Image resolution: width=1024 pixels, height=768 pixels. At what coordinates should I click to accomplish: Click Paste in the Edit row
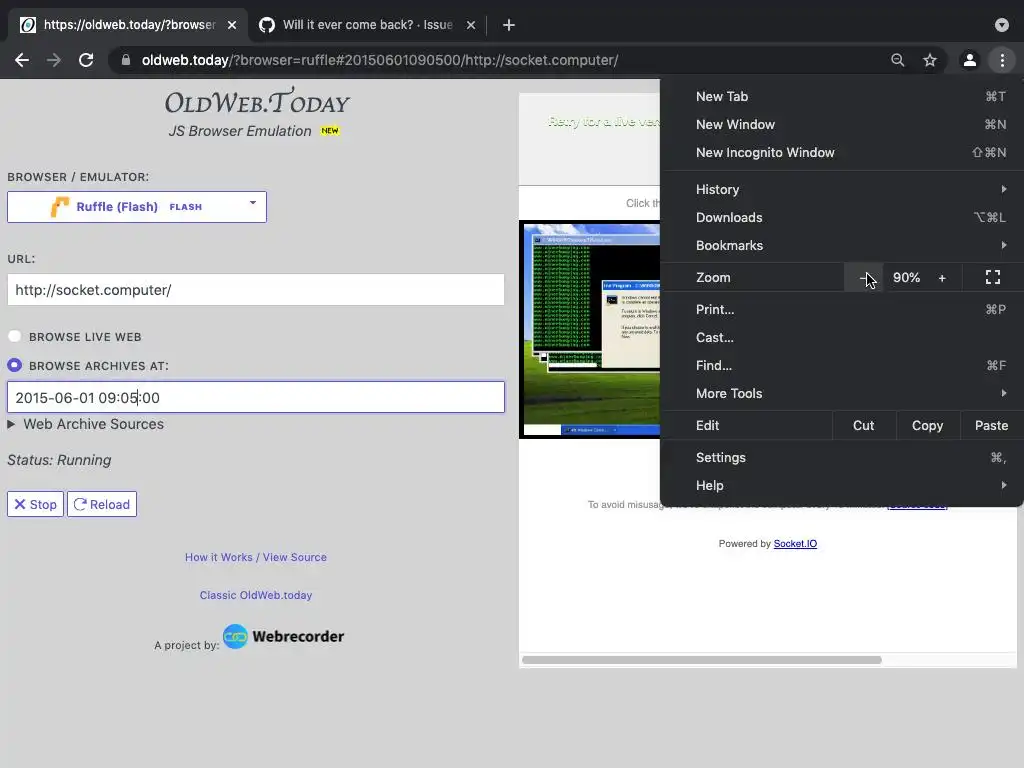991,425
